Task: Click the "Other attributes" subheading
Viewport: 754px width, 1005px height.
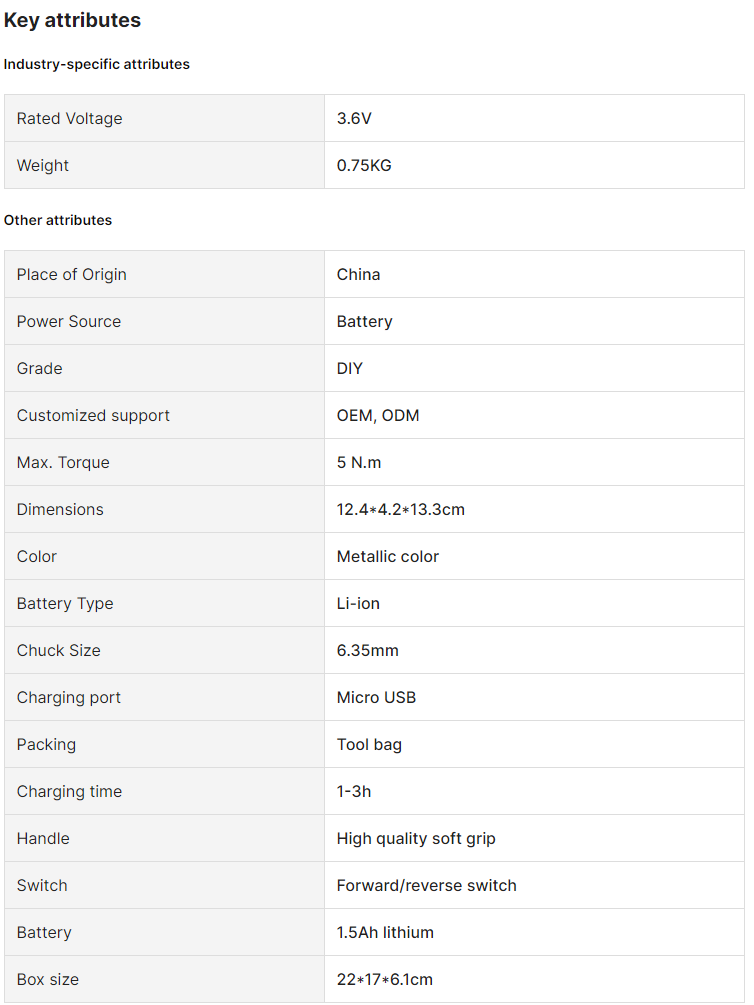Action: coord(58,220)
